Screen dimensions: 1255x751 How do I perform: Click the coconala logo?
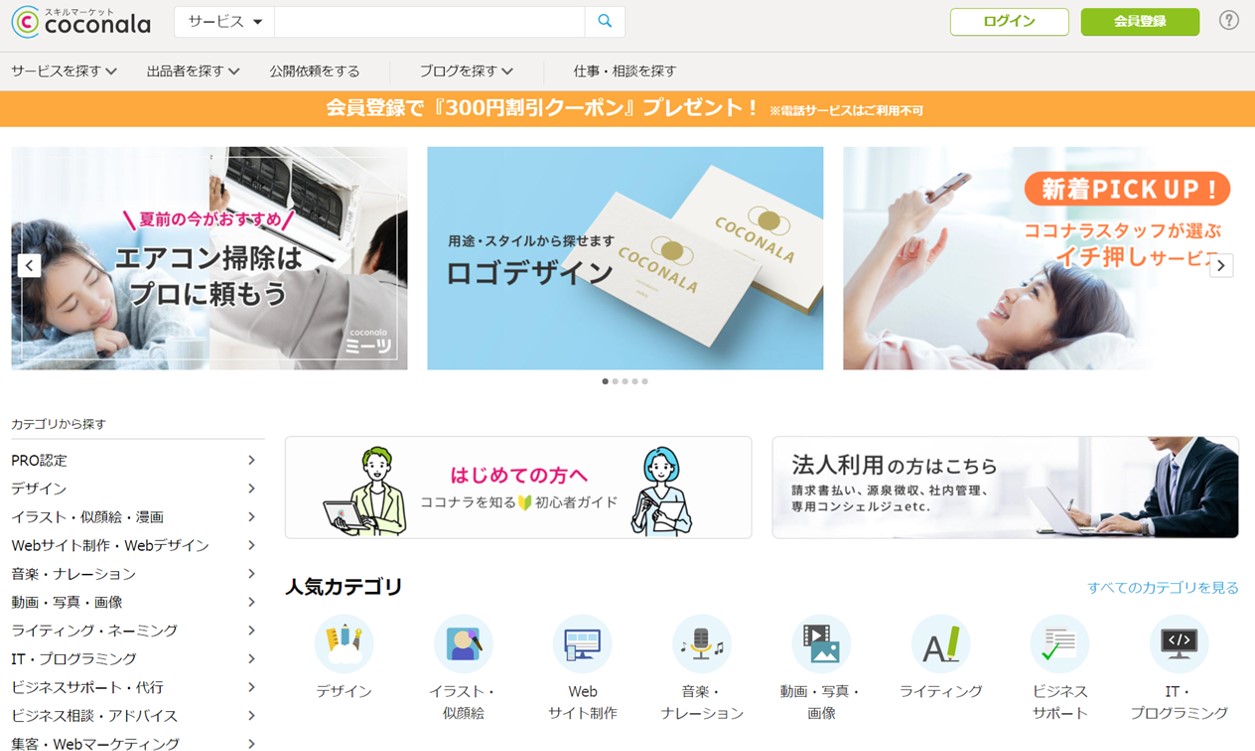tap(81, 22)
